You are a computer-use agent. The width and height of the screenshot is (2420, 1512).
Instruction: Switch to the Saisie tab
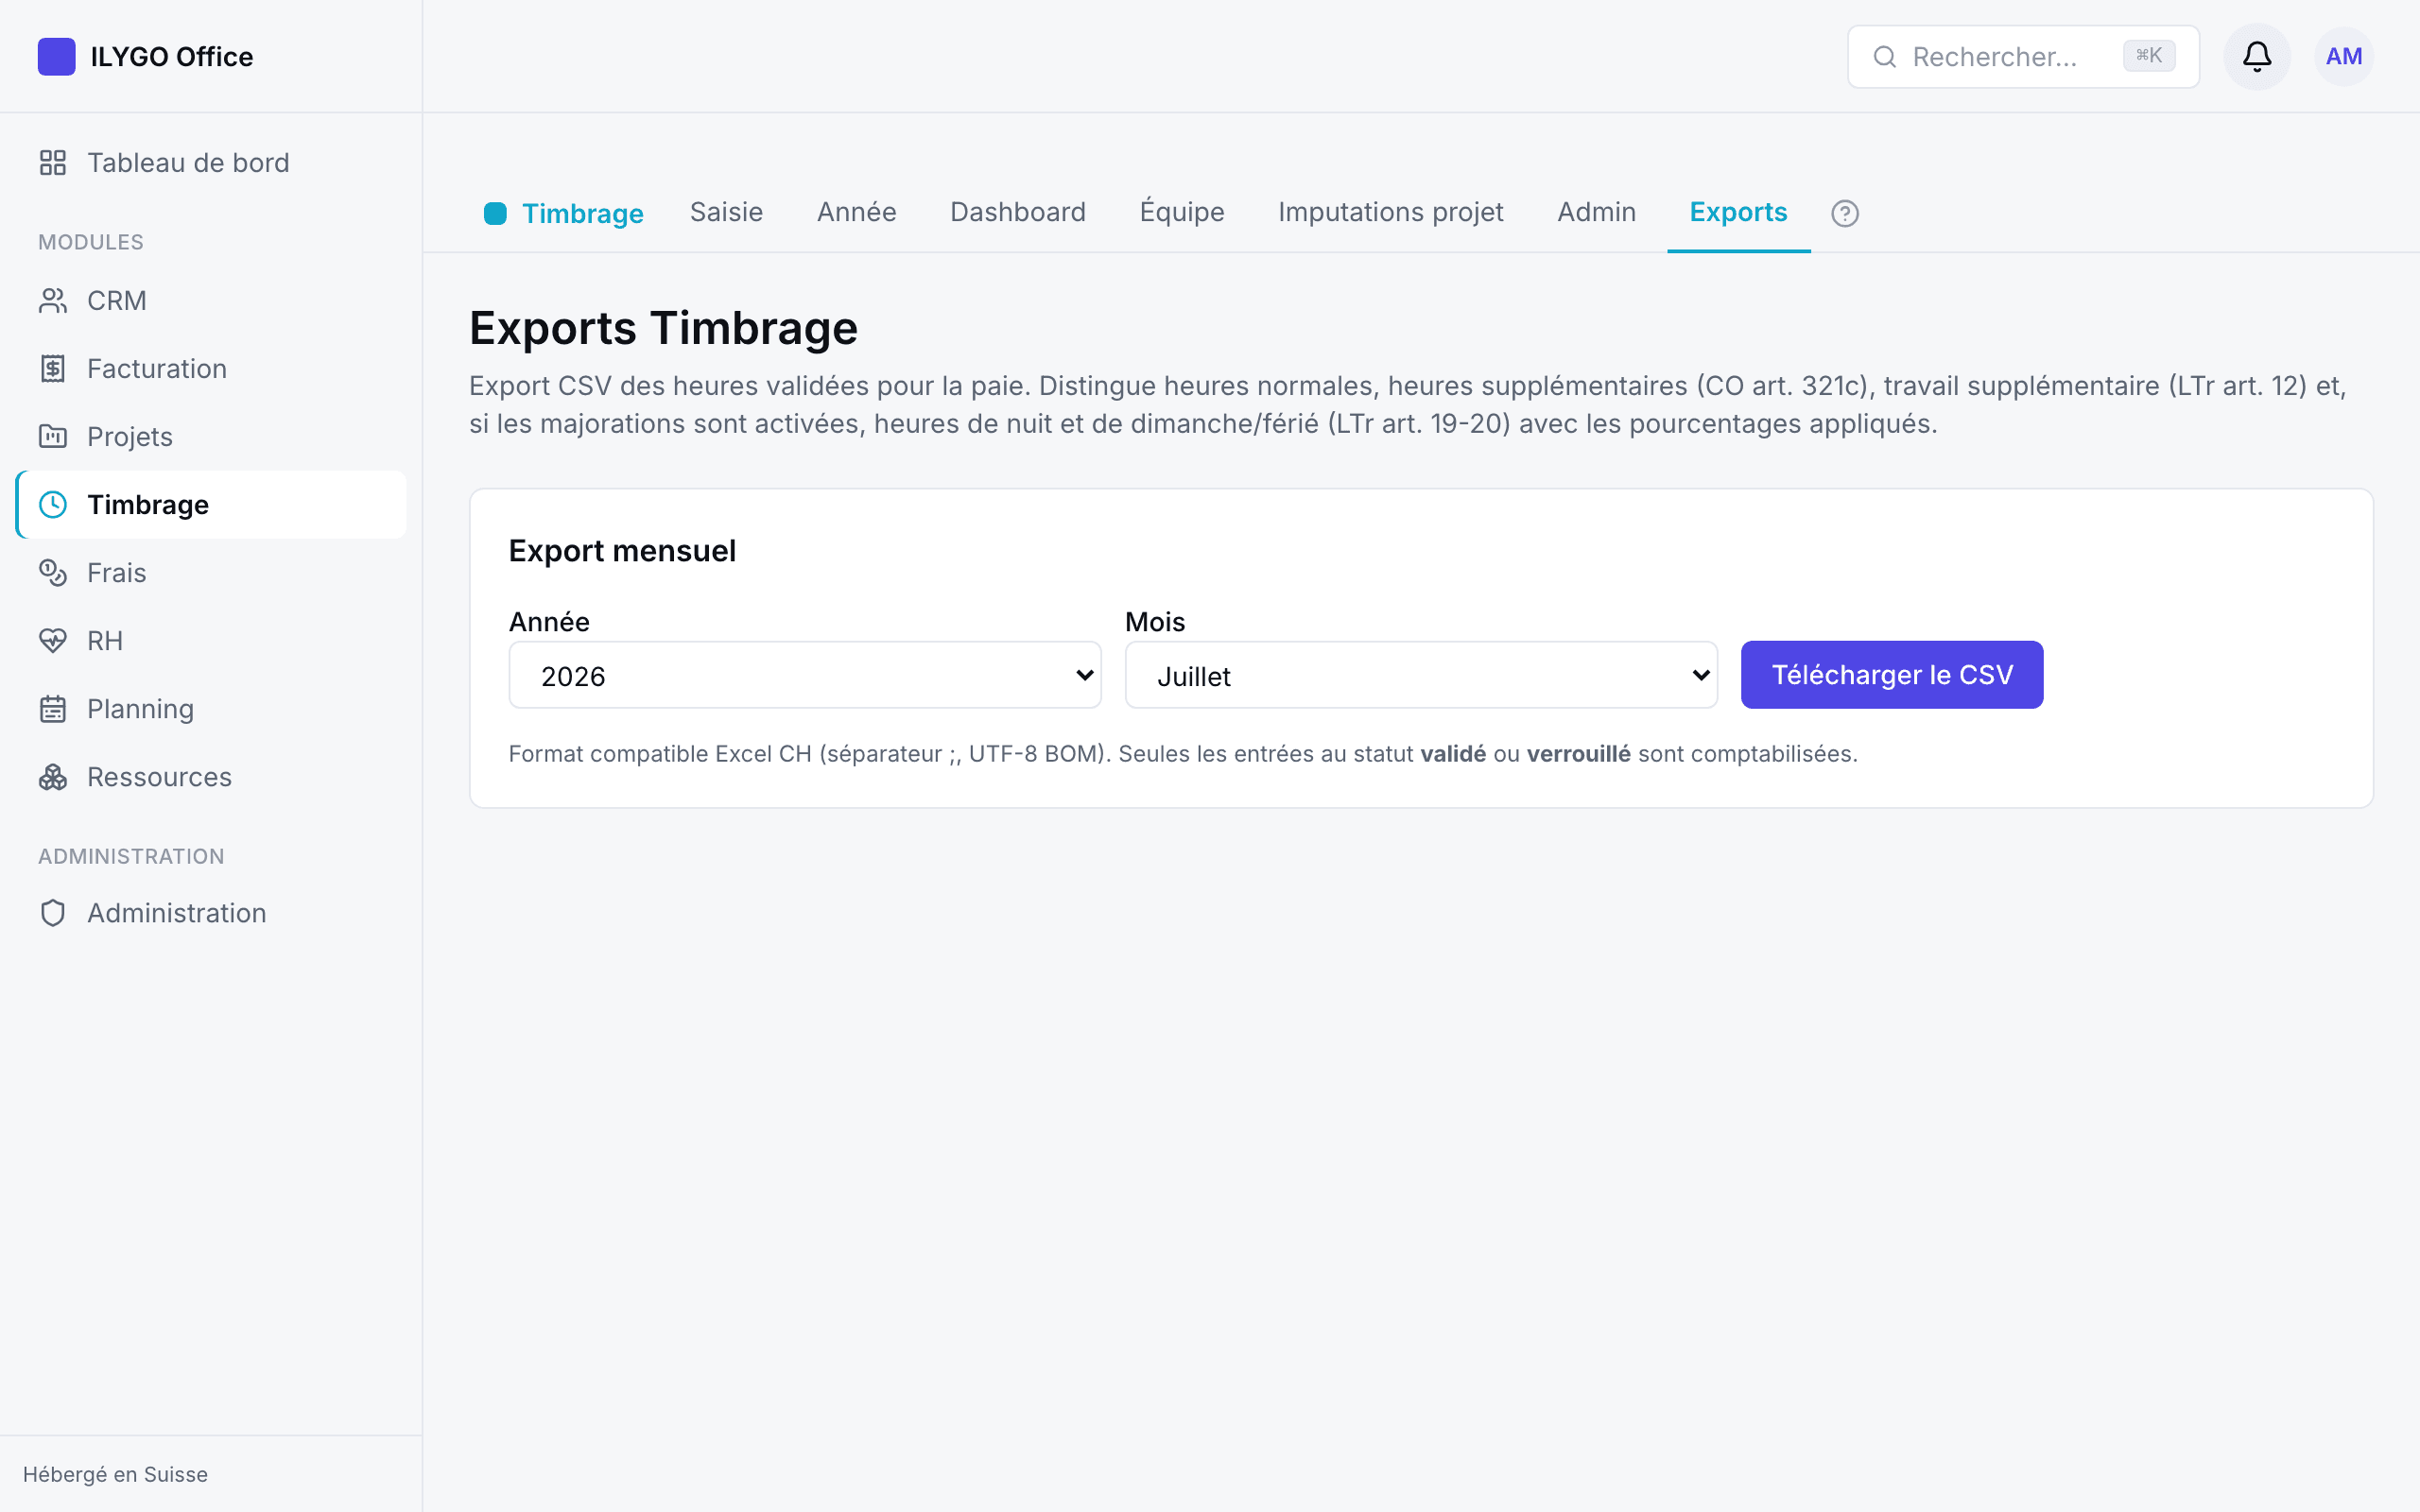[x=726, y=212]
